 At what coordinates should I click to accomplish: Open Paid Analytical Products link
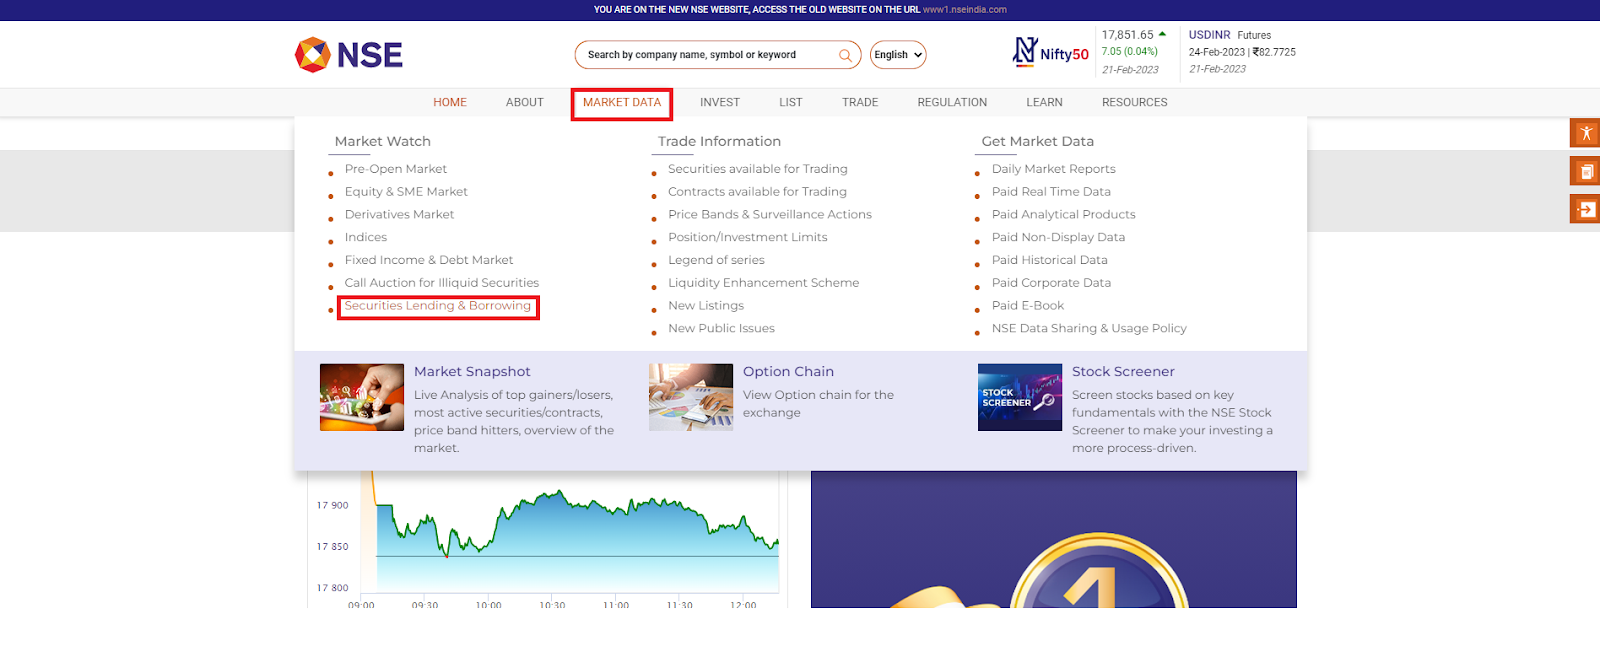click(1064, 215)
